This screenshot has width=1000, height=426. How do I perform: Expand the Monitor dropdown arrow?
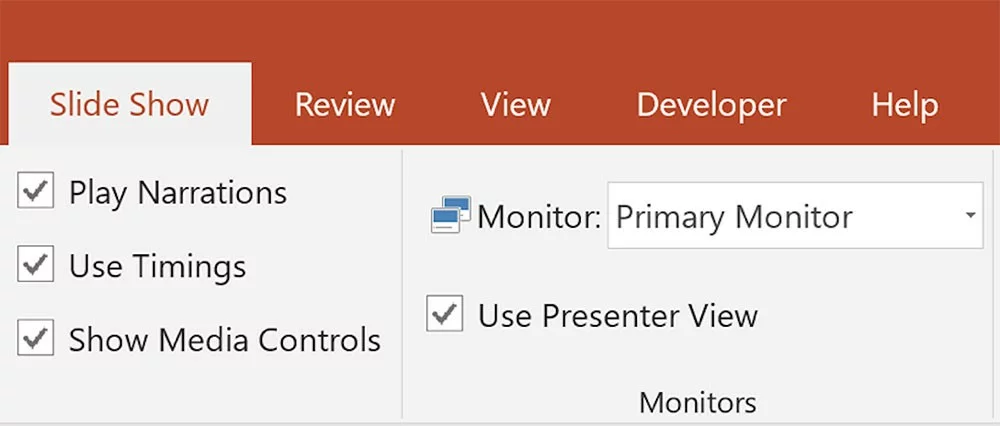pos(969,216)
